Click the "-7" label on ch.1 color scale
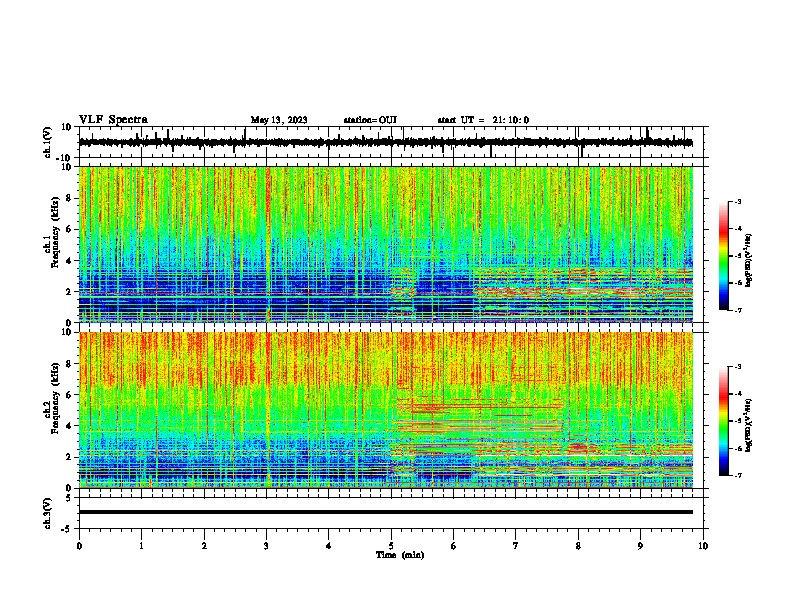This screenshot has width=792, height=612. pyautogui.click(x=738, y=310)
